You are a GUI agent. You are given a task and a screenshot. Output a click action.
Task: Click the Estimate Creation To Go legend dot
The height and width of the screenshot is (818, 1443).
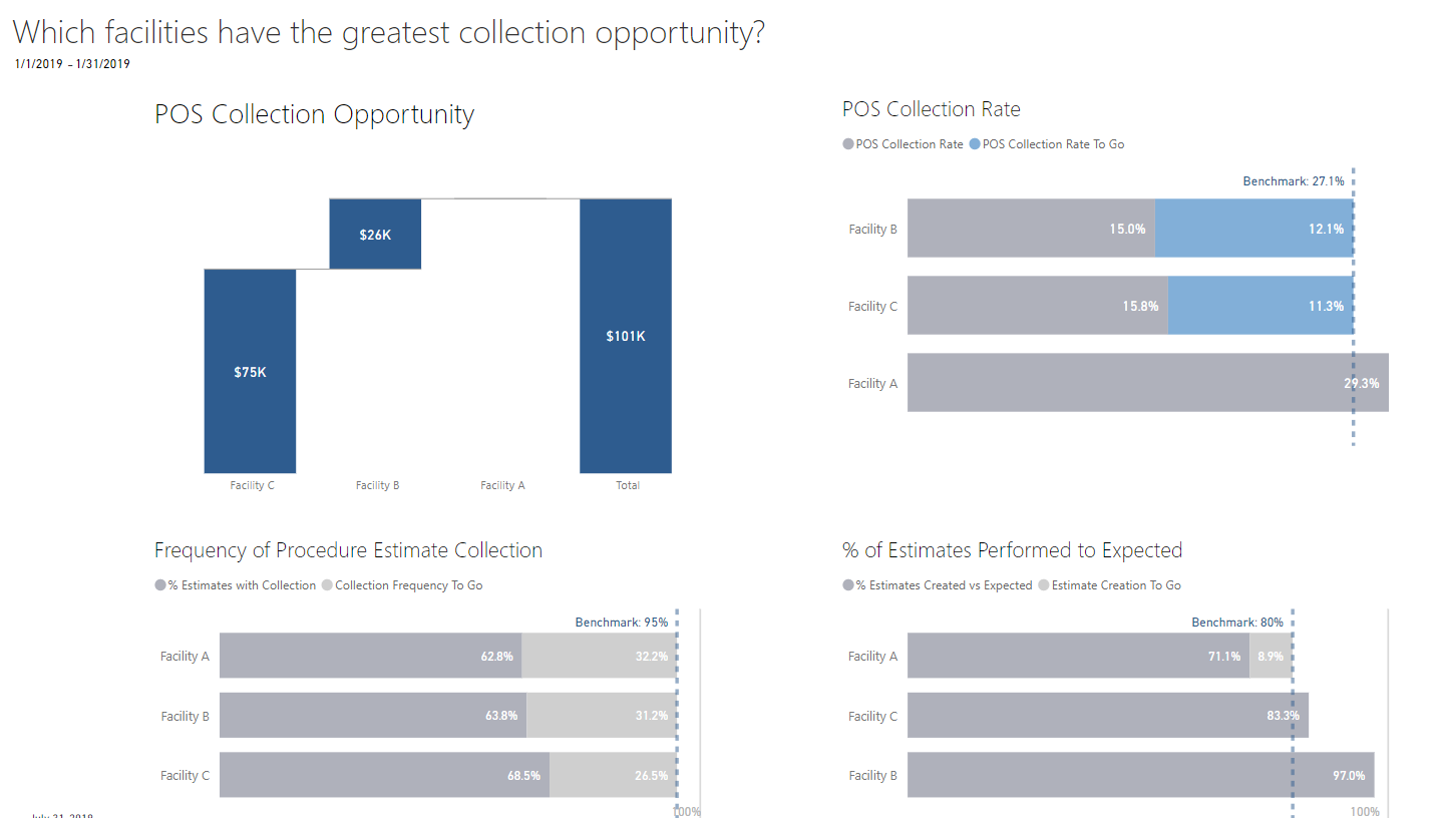(1044, 585)
